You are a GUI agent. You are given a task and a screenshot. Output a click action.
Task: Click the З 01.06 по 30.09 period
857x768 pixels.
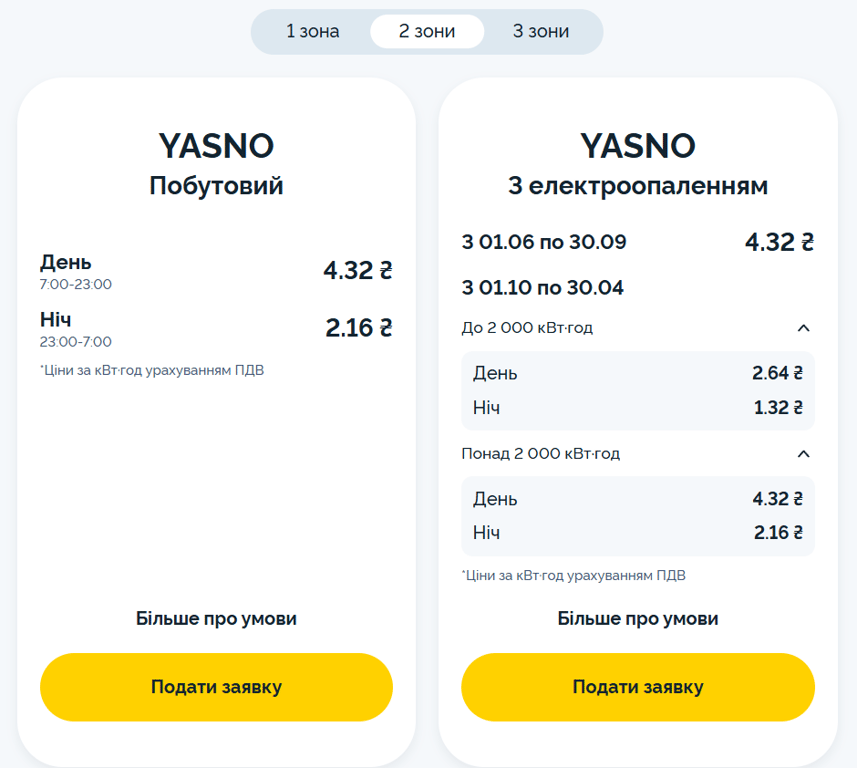544,242
